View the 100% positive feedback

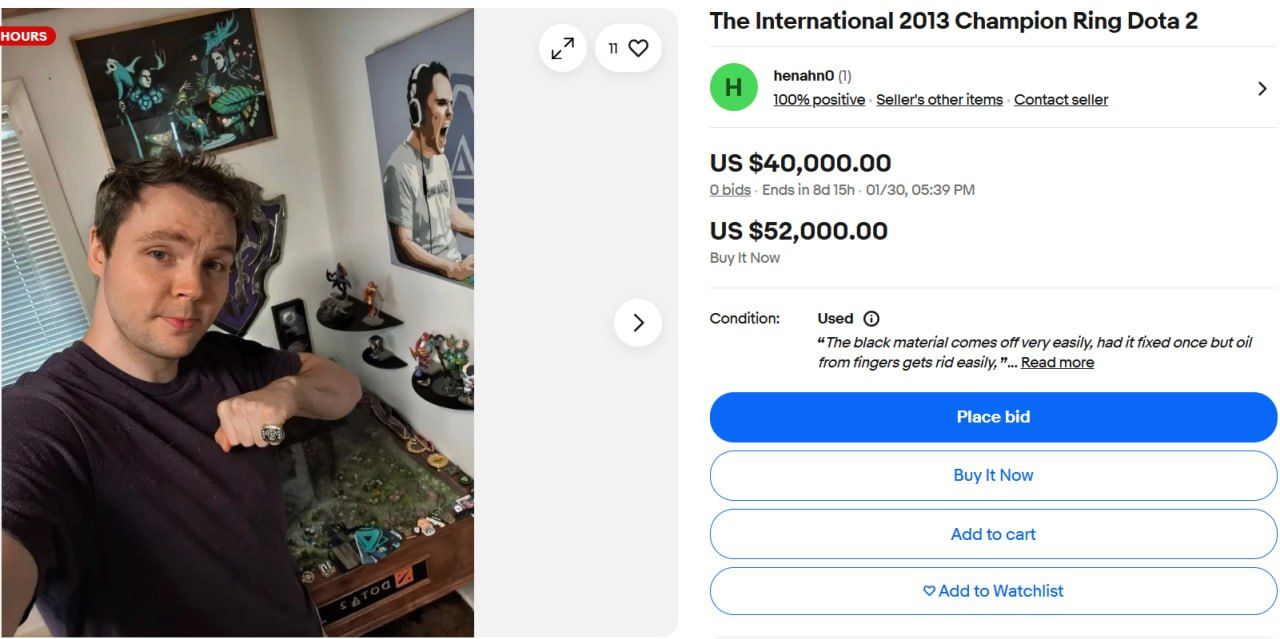(x=818, y=99)
